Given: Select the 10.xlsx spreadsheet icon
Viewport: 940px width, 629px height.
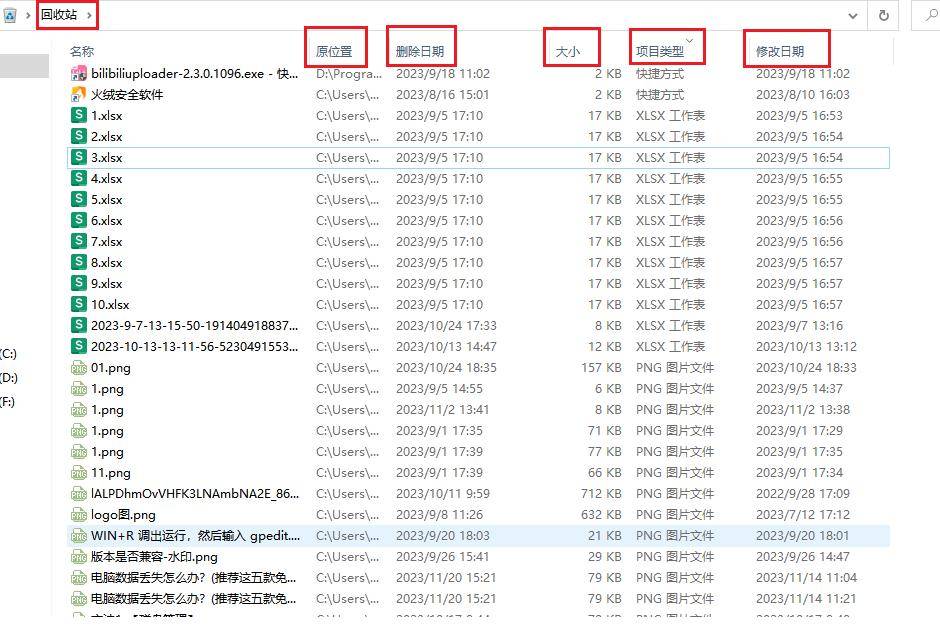Looking at the screenshot, I should [79, 304].
